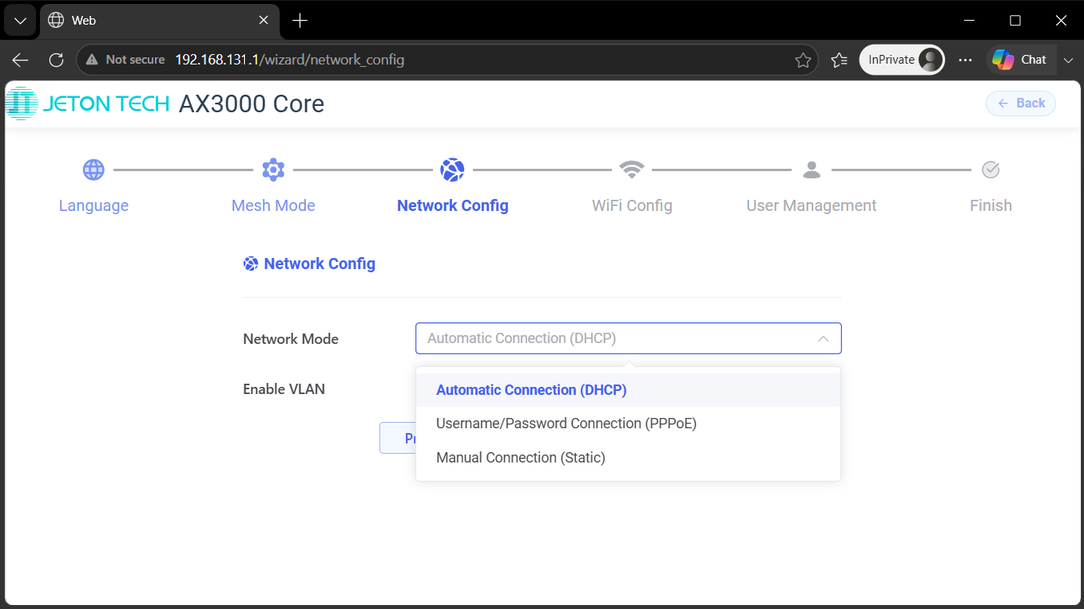This screenshot has height=609, width=1084.
Task: Go to the Language step label
Action: pos(93,205)
